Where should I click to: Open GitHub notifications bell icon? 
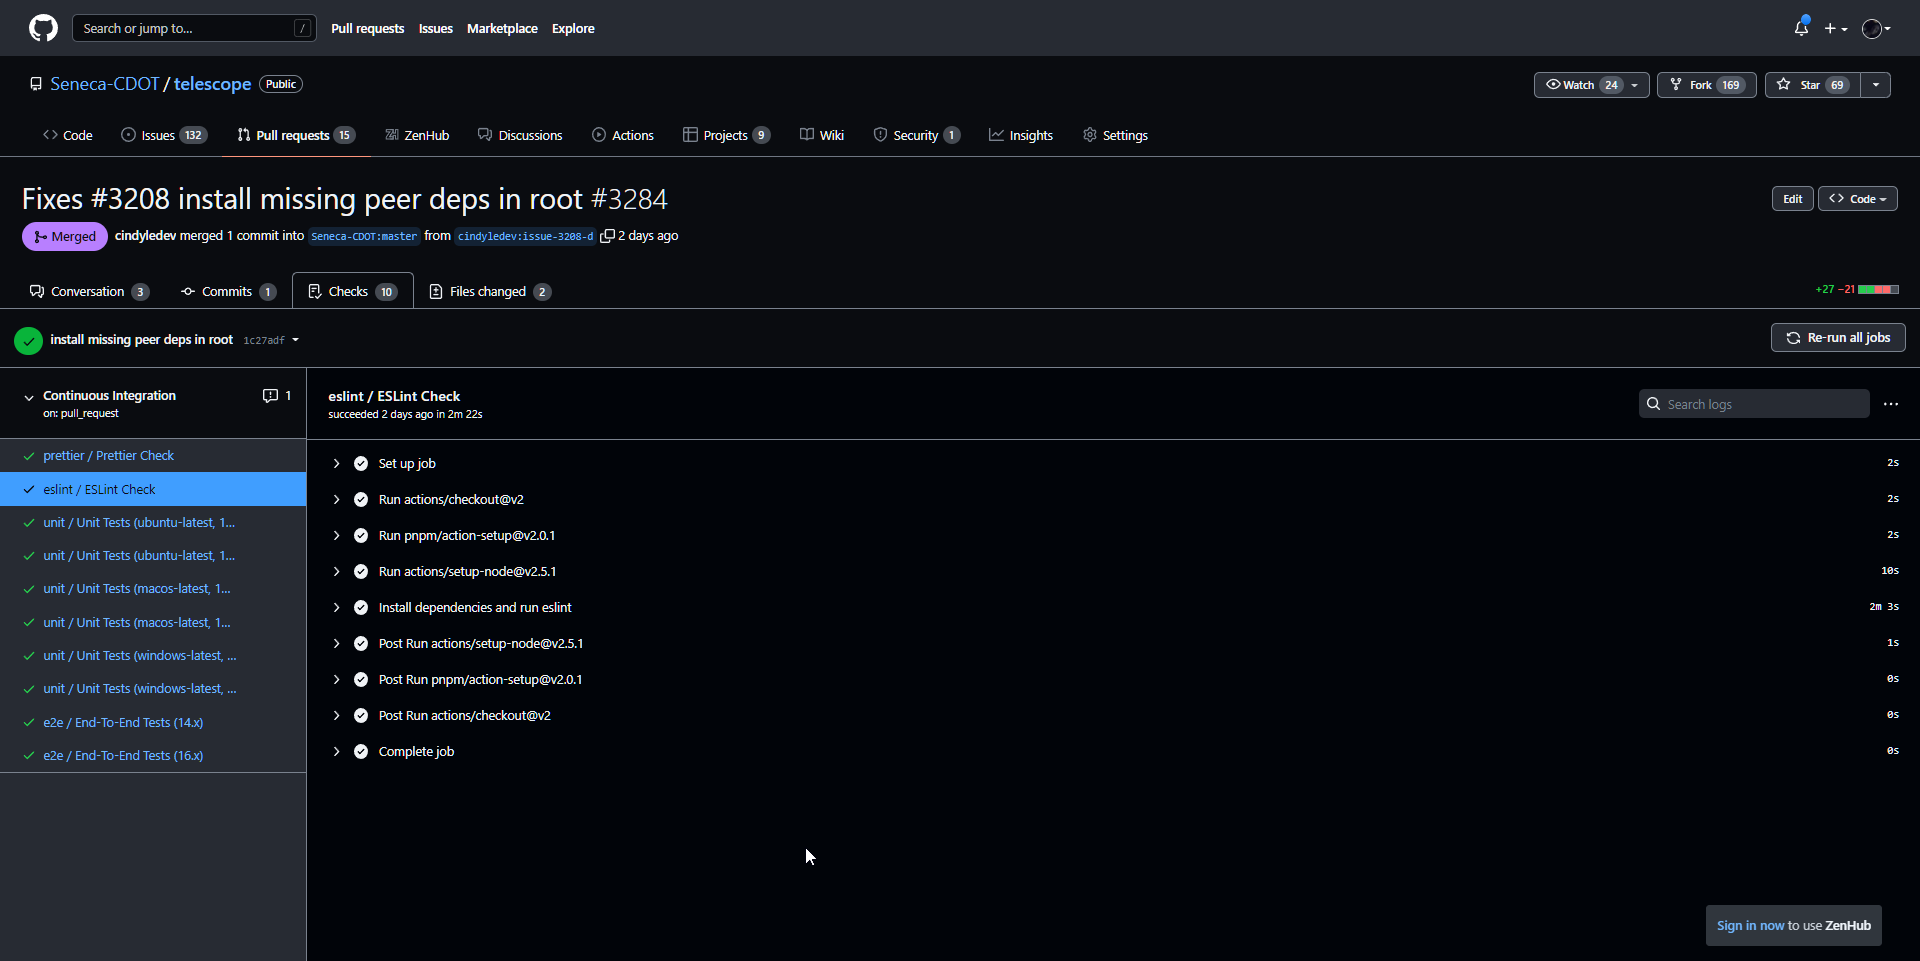click(1801, 28)
